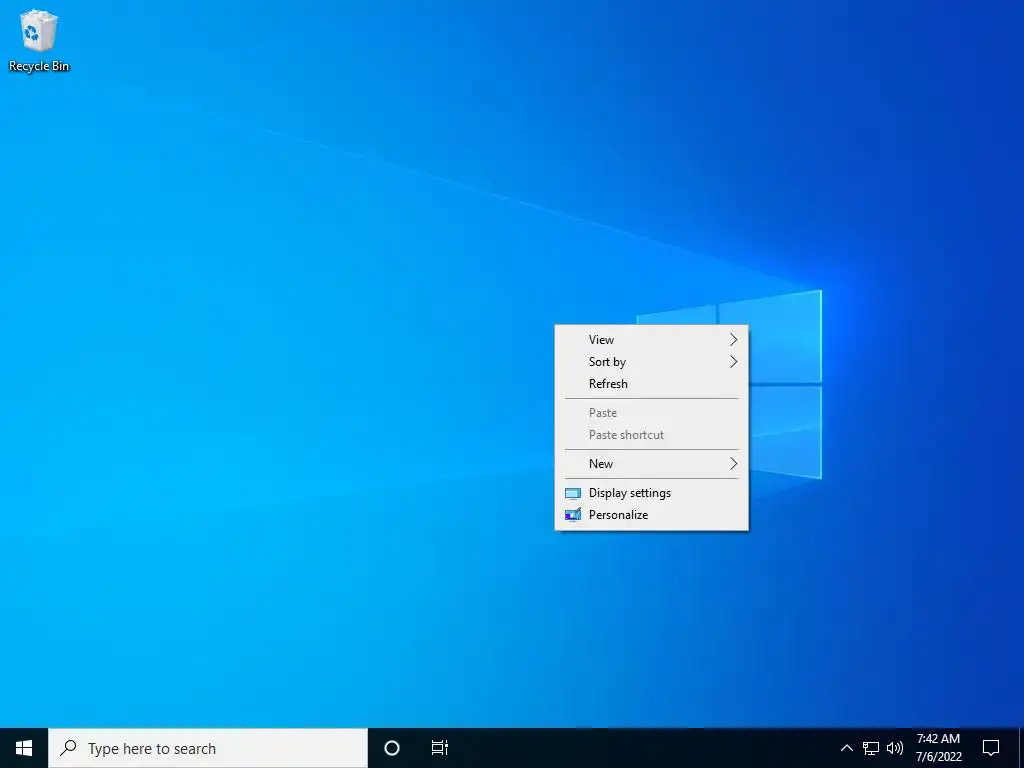The image size is (1024, 768).
Task: Open the Recycle Bin desktop icon
Action: pos(39,40)
